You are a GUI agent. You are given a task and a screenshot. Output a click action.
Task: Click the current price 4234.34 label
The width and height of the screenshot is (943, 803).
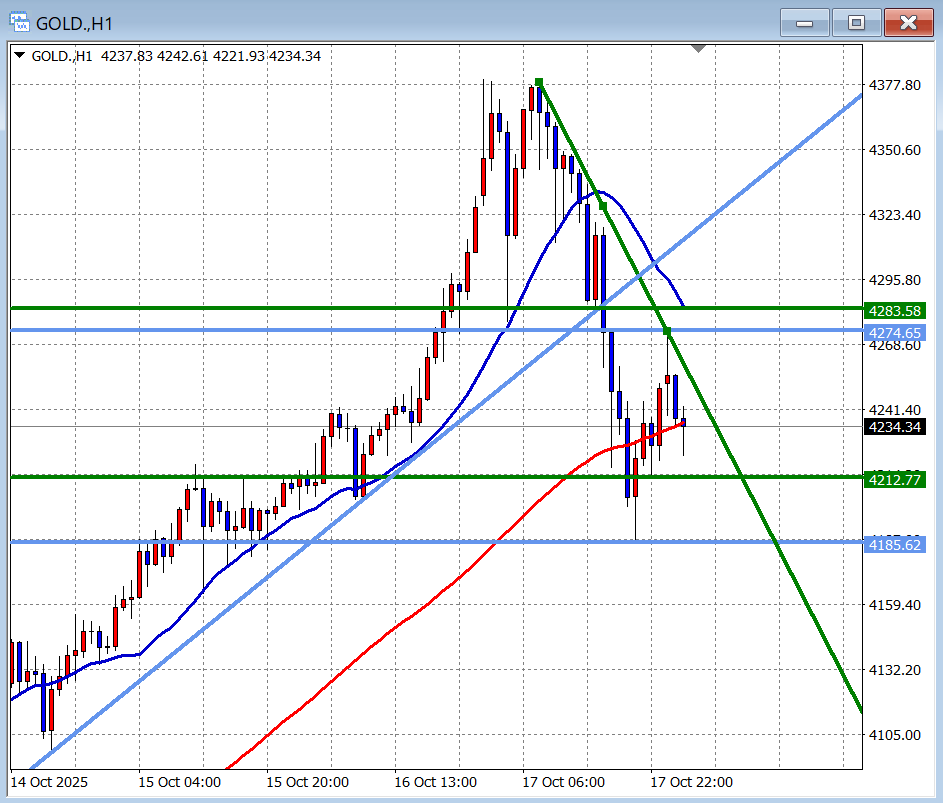coord(893,427)
